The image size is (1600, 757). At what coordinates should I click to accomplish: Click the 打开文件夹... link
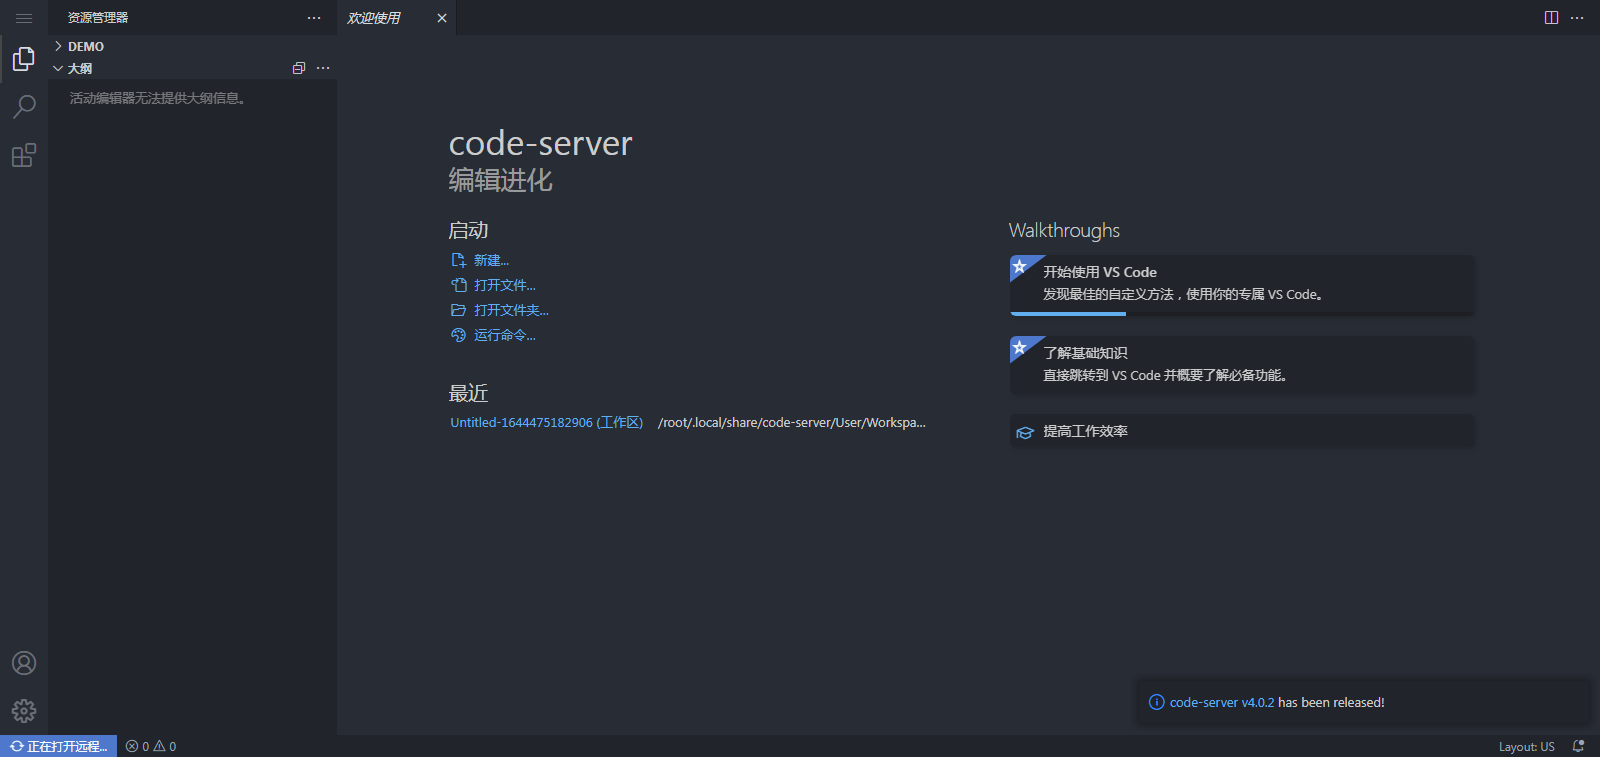[x=500, y=310]
